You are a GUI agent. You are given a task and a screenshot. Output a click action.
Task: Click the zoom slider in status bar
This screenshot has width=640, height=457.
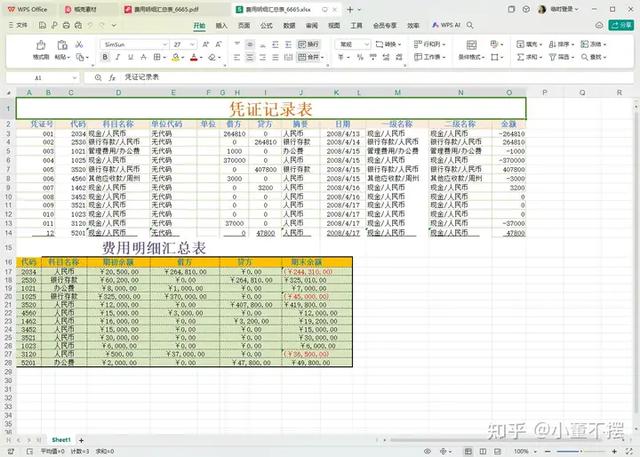pos(581,451)
